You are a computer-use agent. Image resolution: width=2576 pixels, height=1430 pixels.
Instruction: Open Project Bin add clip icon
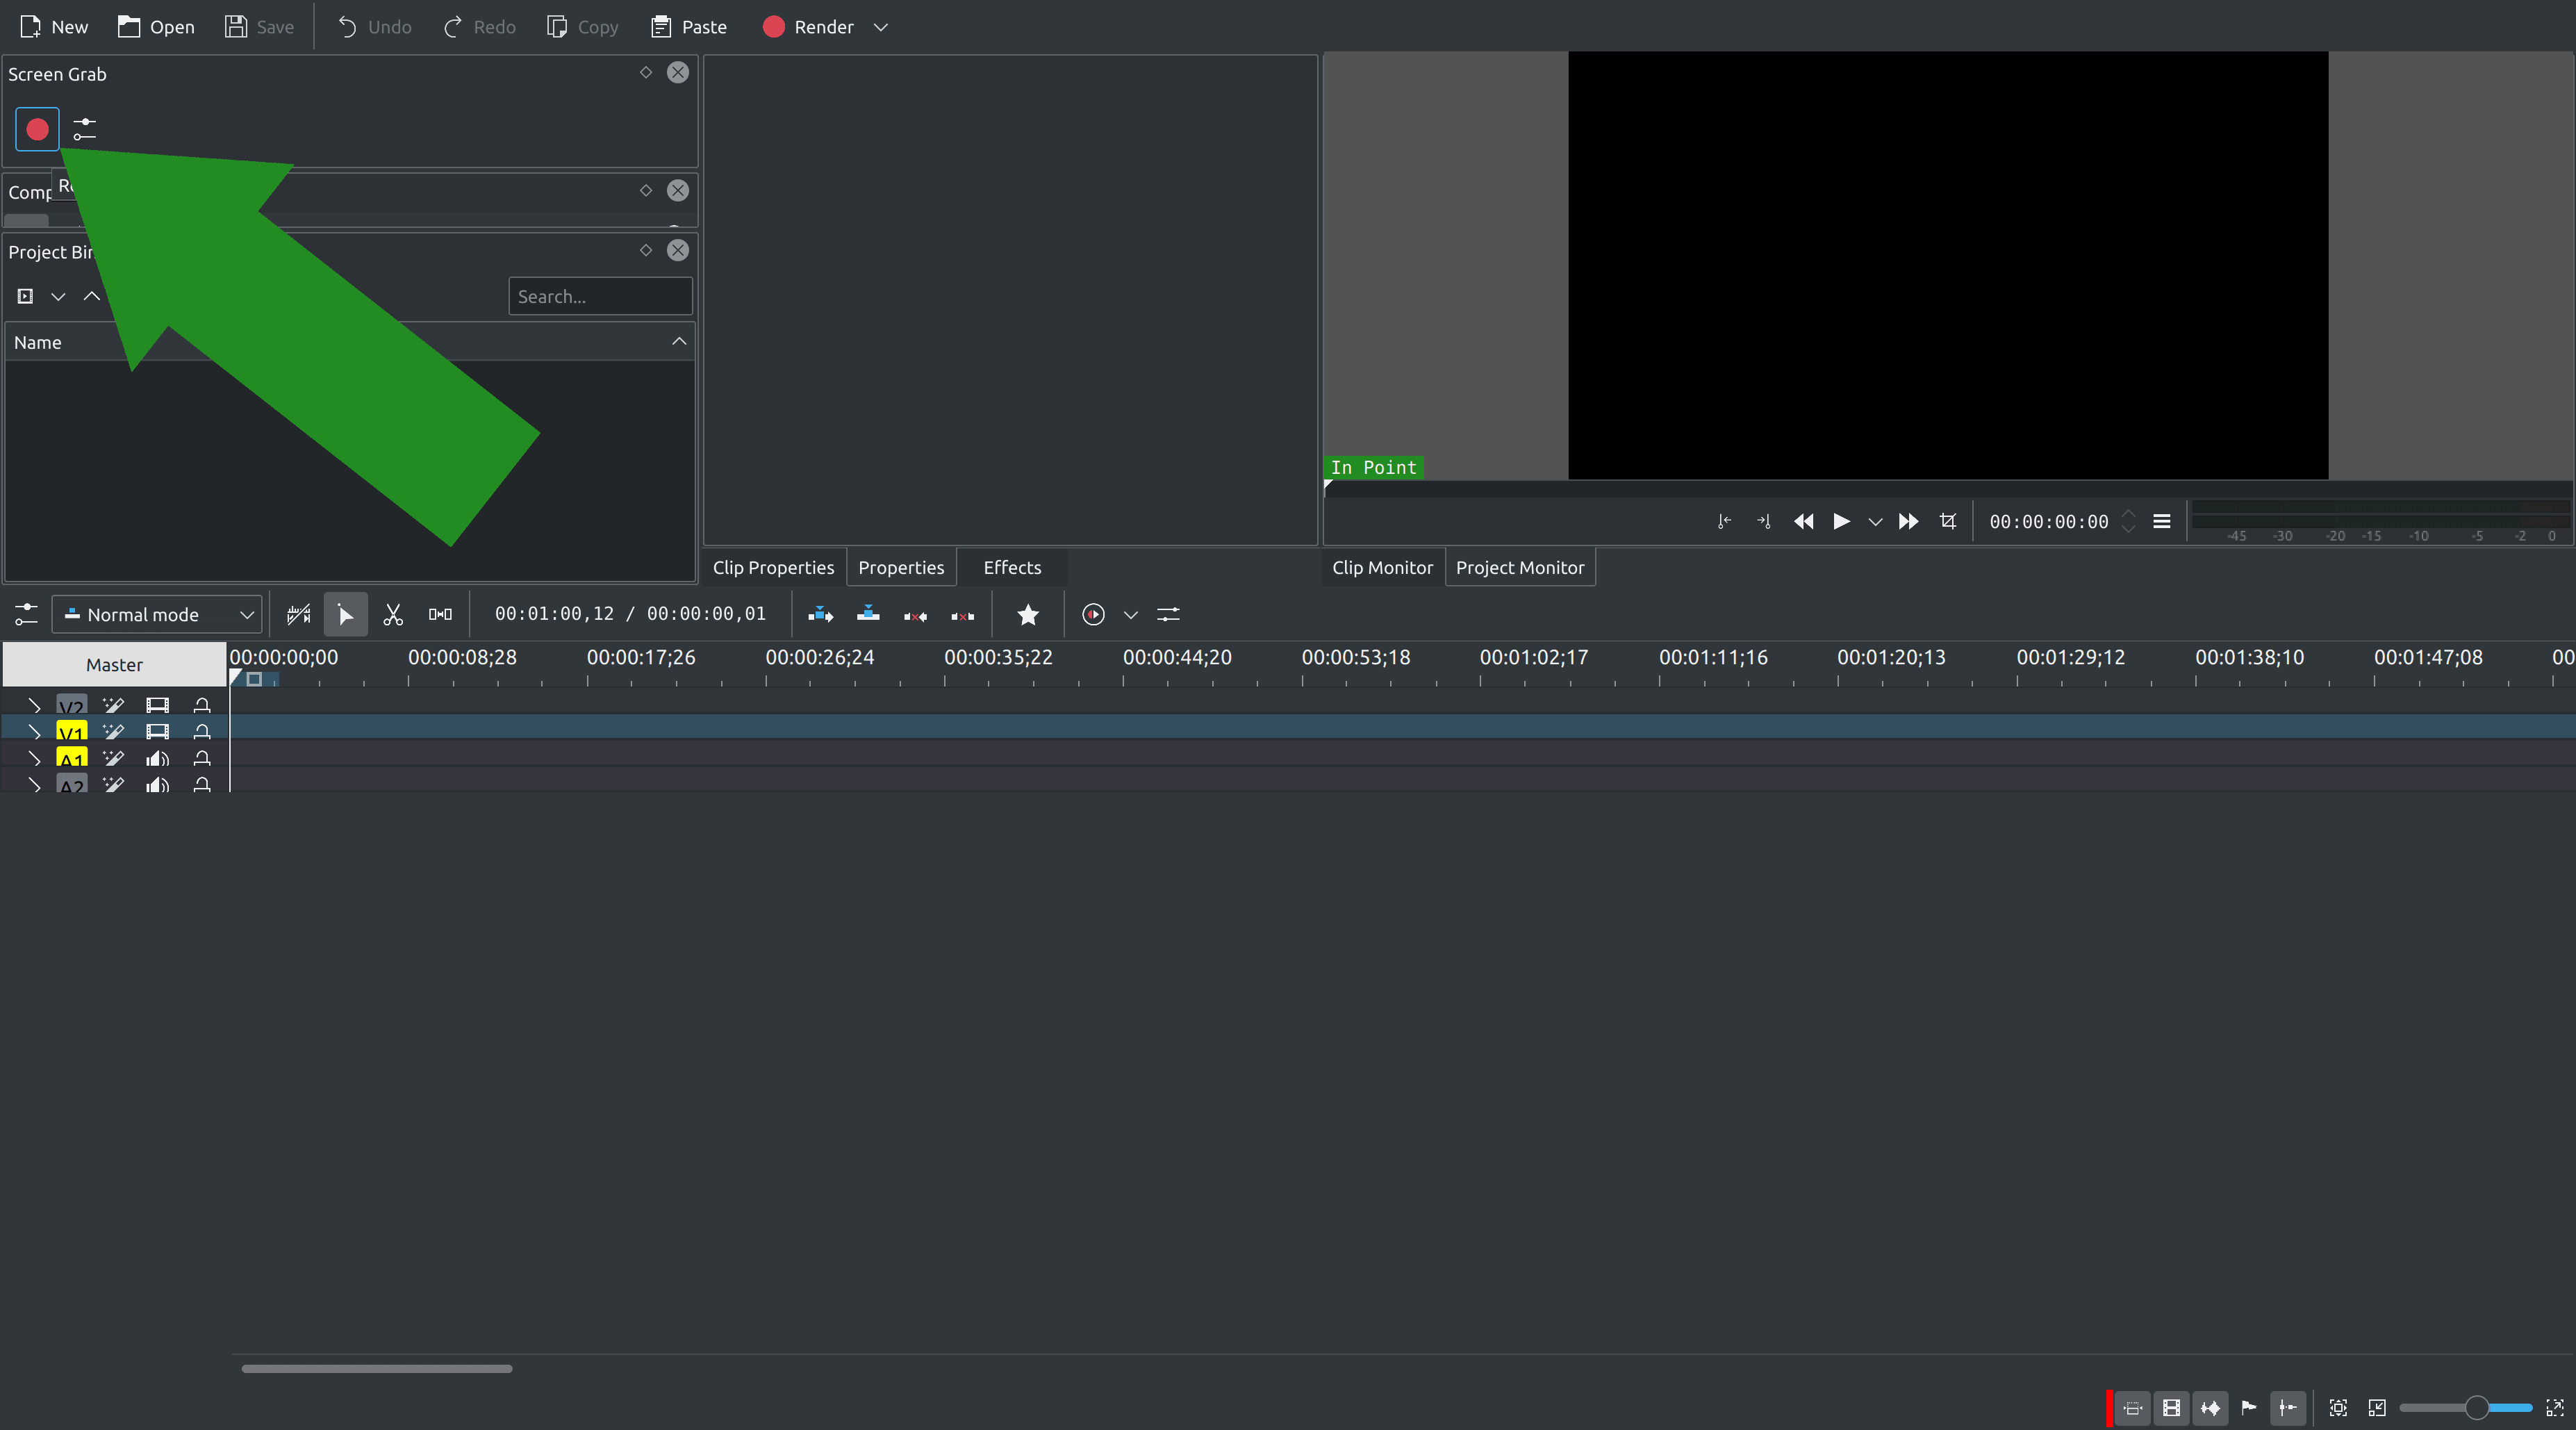point(26,296)
